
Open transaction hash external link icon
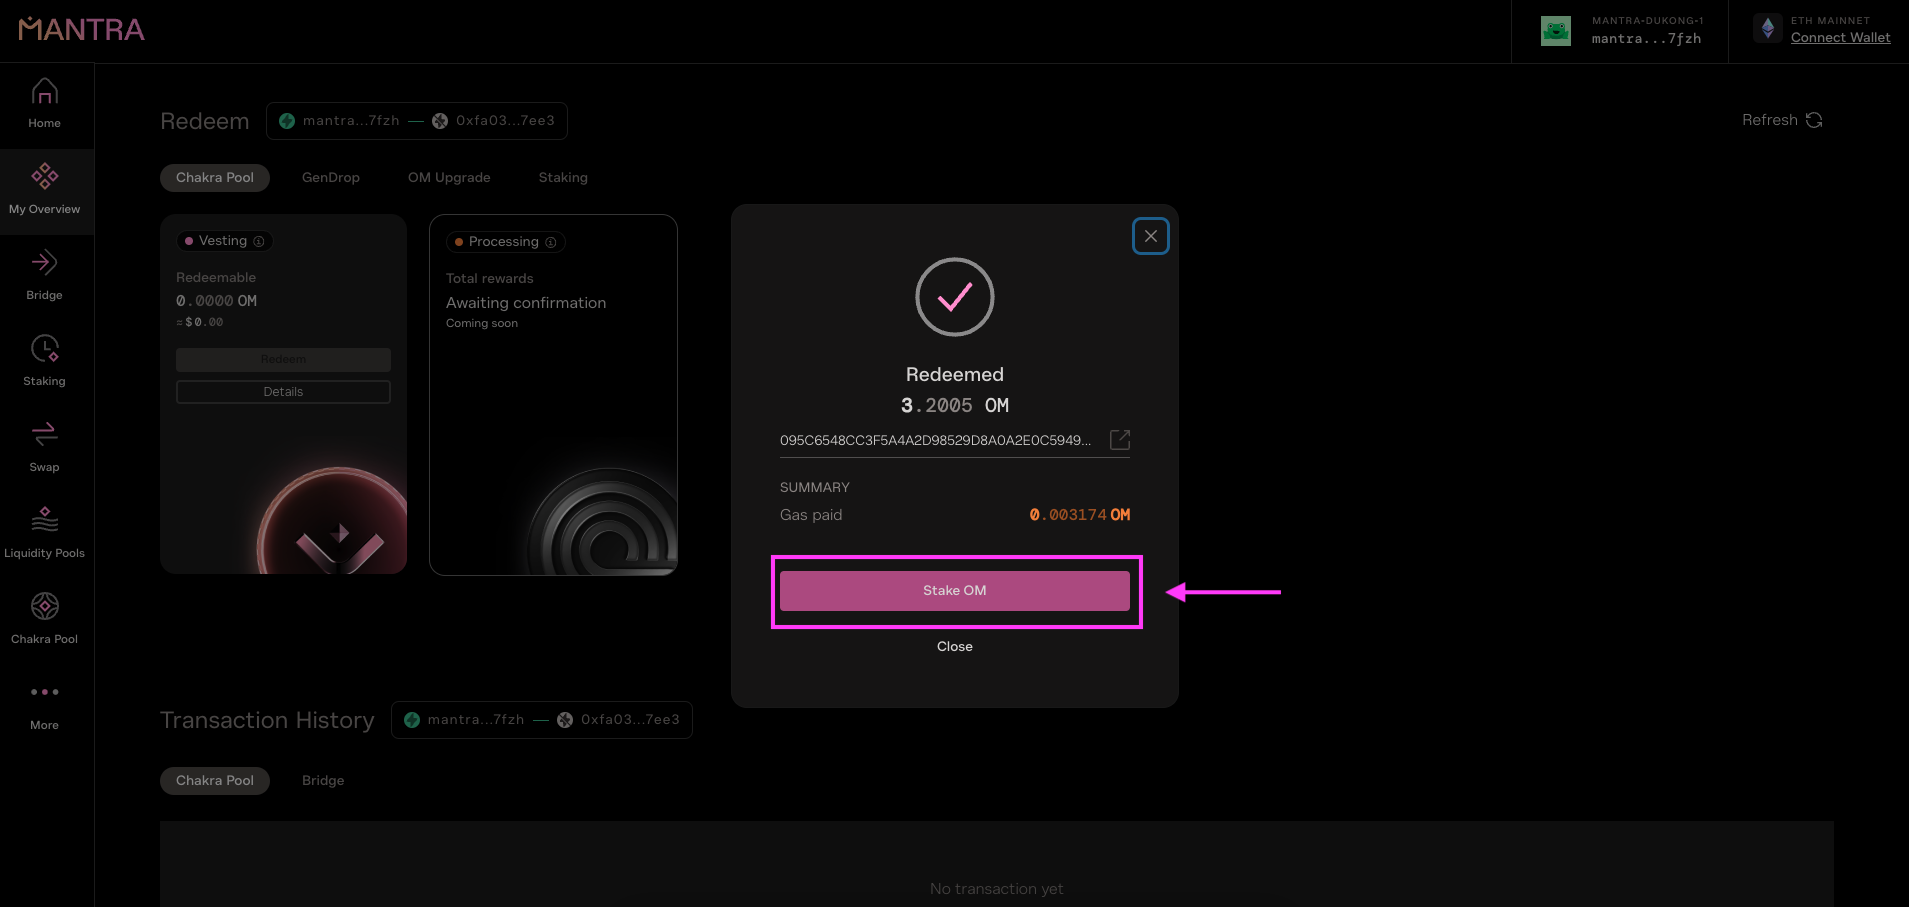tap(1120, 440)
